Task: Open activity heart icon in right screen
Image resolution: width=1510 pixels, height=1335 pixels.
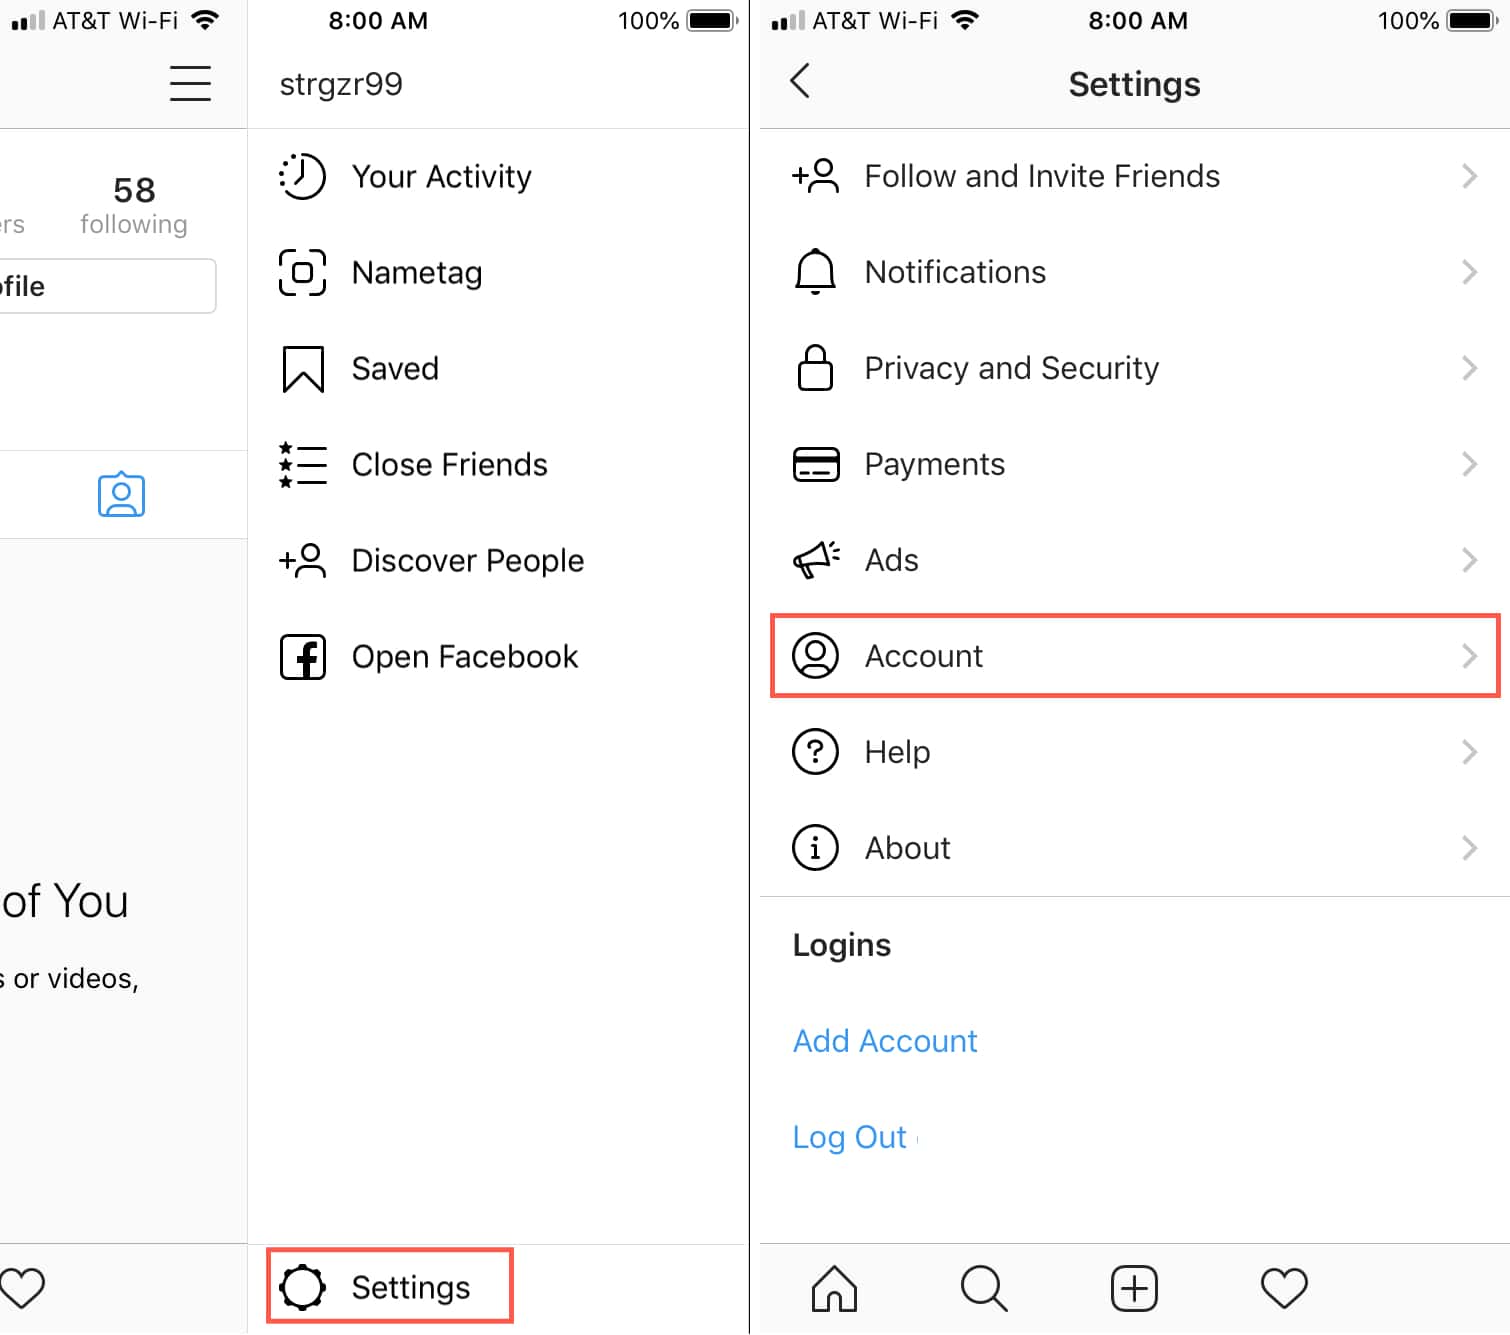Action: pyautogui.click(x=1284, y=1287)
